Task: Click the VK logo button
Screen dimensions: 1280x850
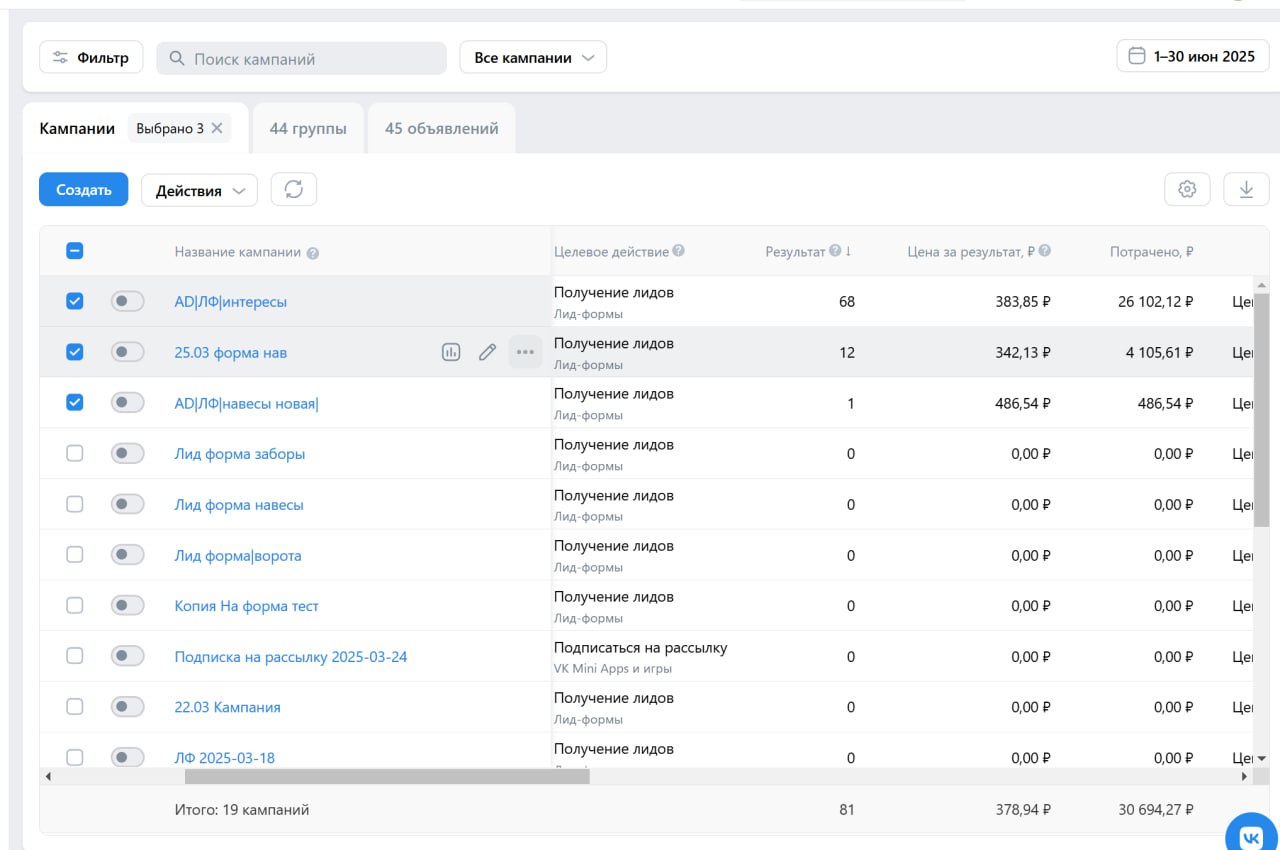Action: (1252, 836)
